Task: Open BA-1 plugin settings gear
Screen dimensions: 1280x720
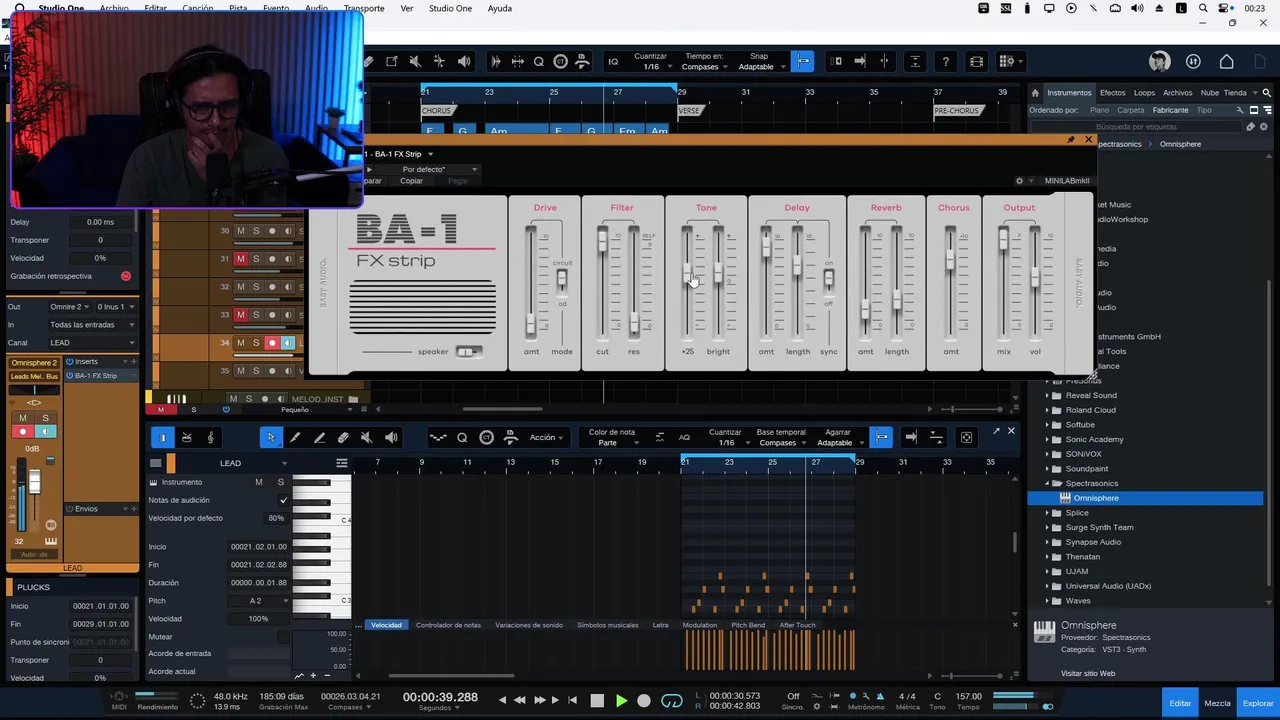Action: tap(1019, 181)
